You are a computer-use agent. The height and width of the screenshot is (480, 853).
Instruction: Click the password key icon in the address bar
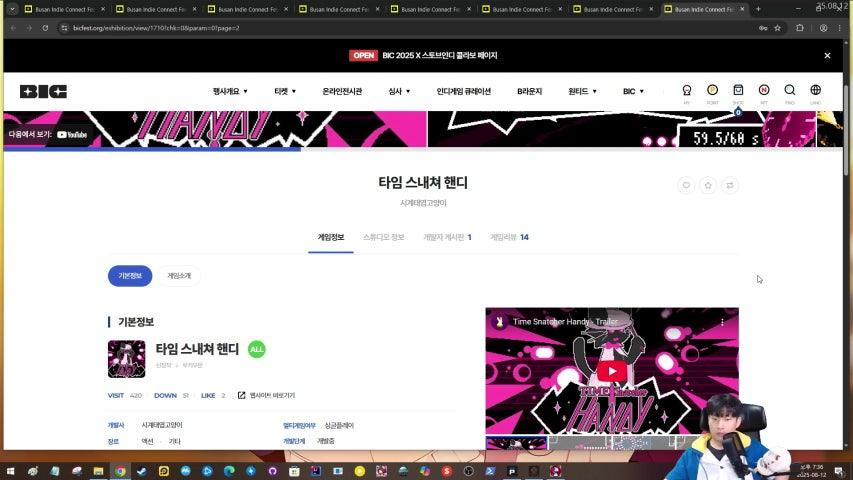coord(763,28)
